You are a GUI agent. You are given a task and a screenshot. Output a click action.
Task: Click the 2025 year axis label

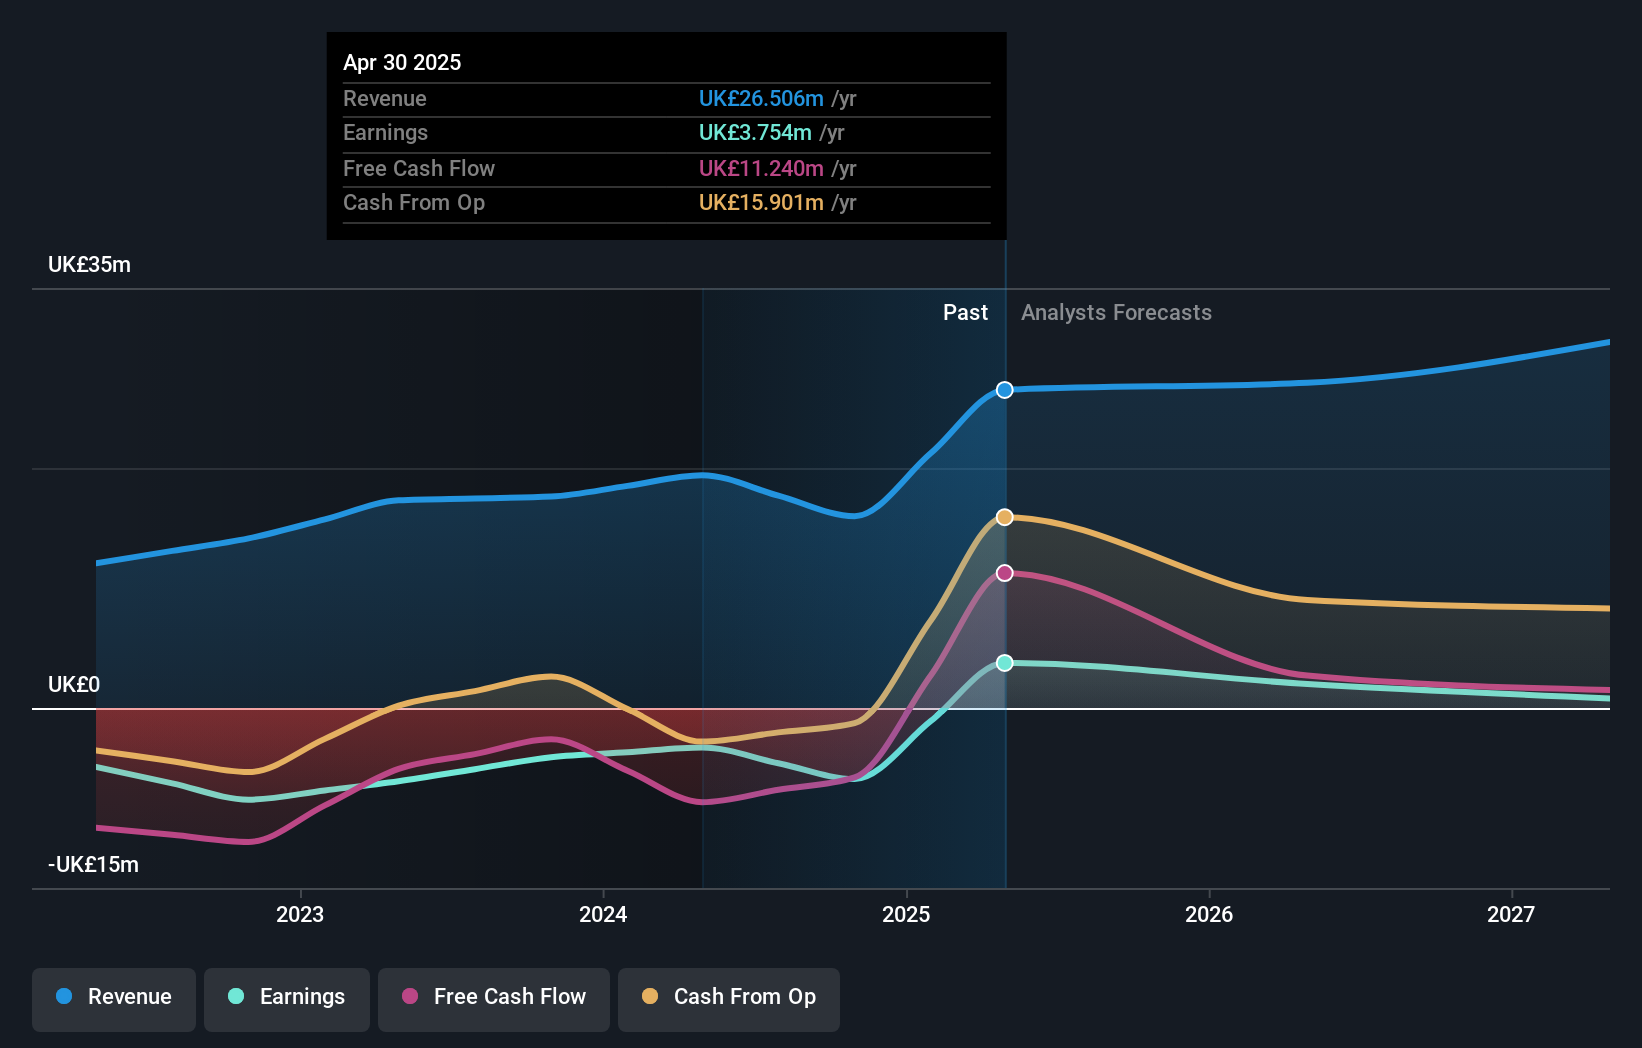[x=906, y=914]
